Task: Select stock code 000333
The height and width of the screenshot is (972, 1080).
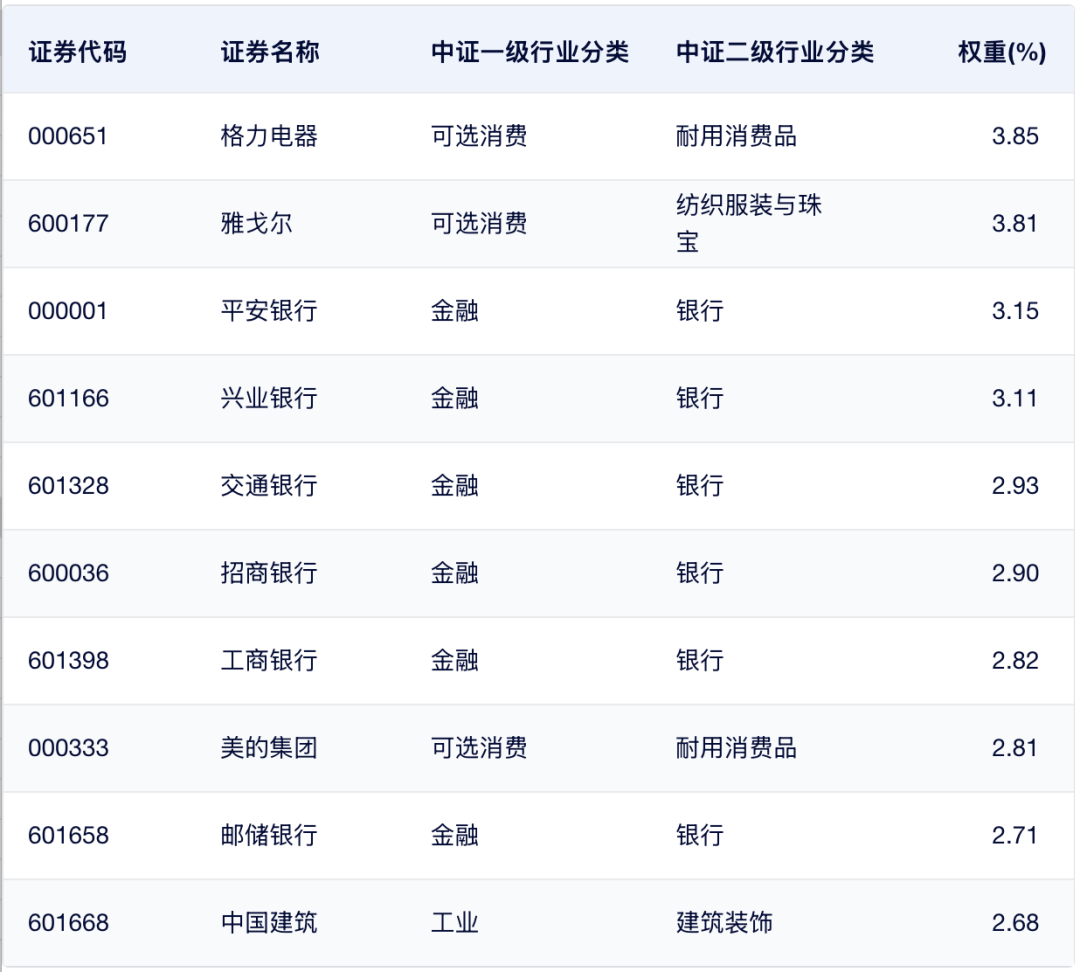Action: [68, 748]
